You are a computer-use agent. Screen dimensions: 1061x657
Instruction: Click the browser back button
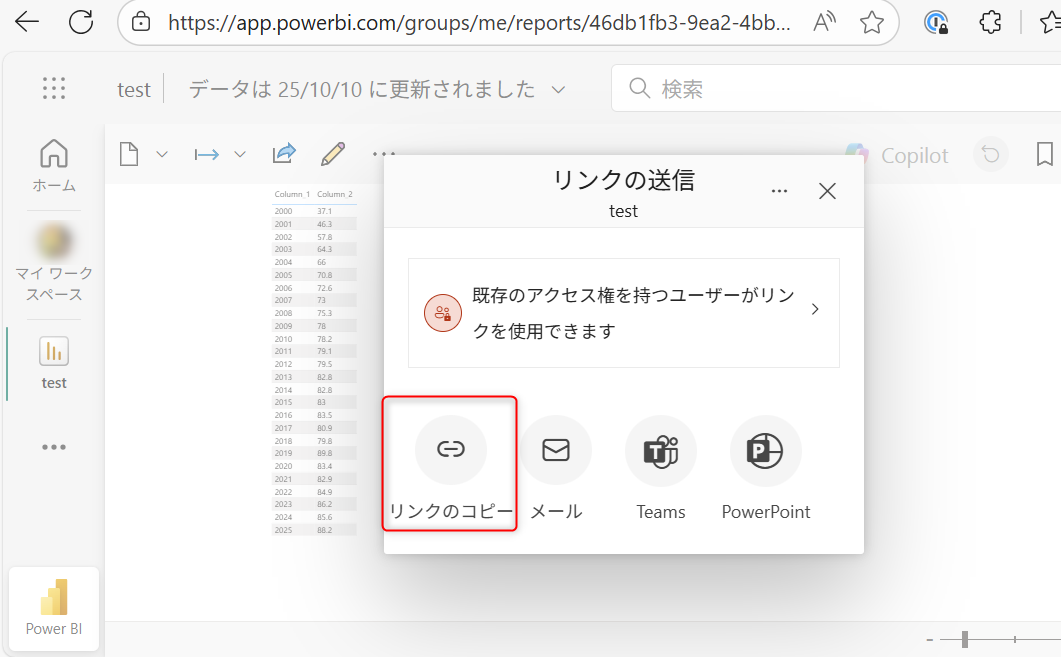click(x=26, y=22)
